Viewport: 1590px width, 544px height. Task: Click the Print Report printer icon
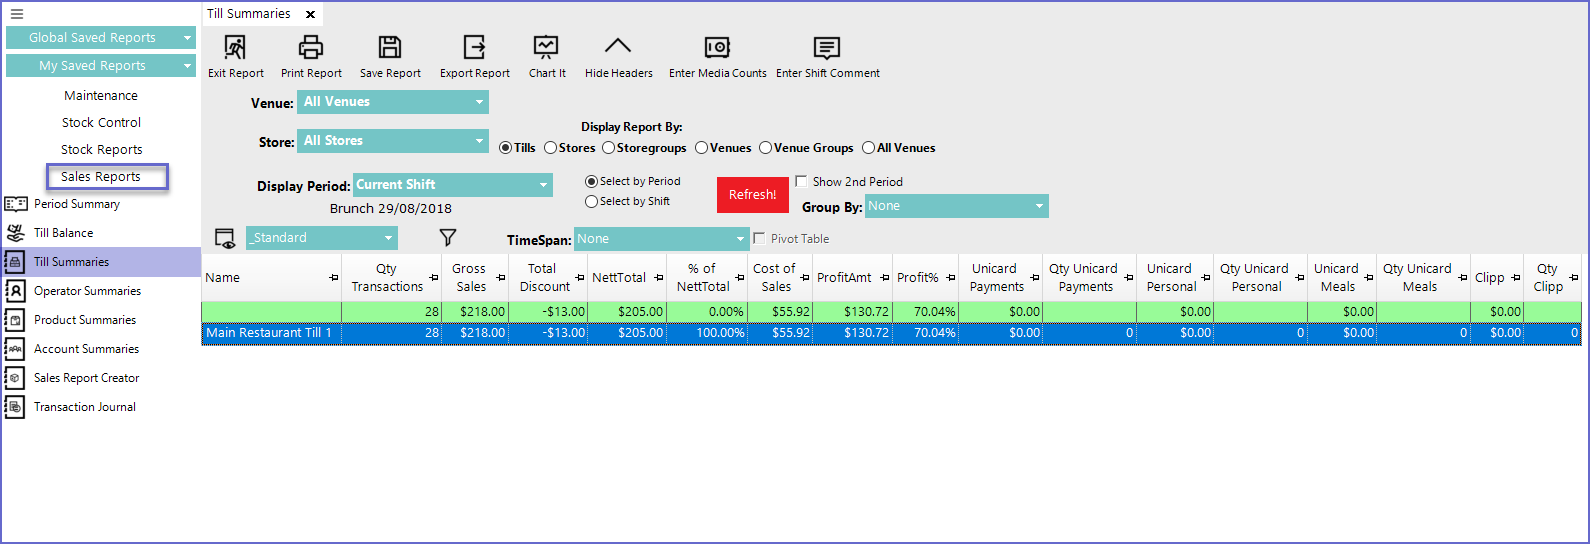pos(311,47)
